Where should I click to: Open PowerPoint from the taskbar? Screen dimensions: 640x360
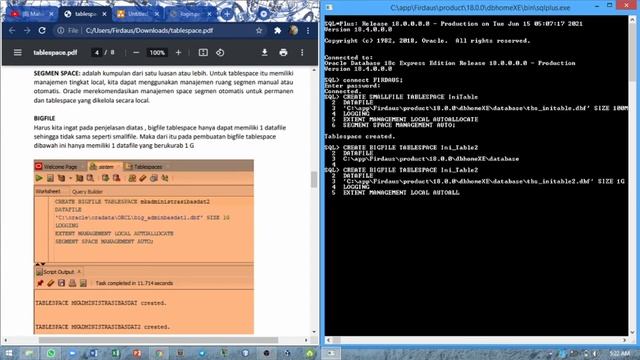pos(136,353)
